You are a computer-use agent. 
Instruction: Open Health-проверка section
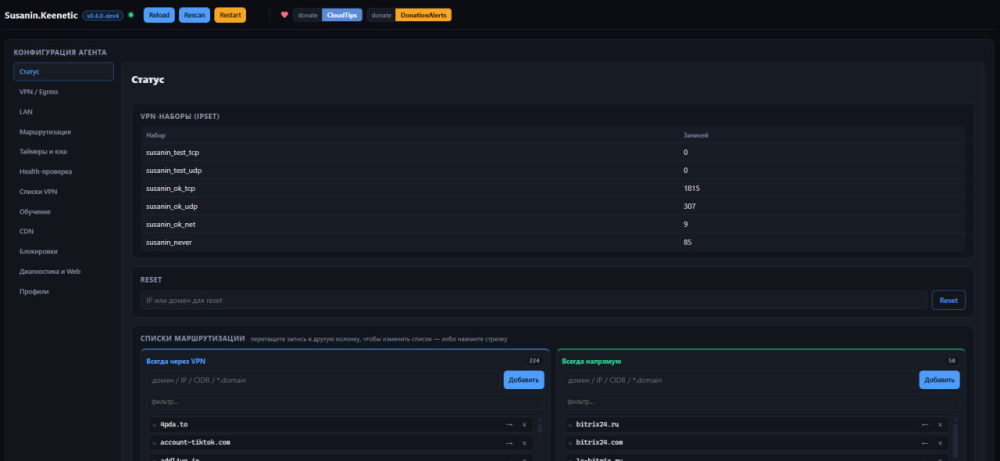64,172
